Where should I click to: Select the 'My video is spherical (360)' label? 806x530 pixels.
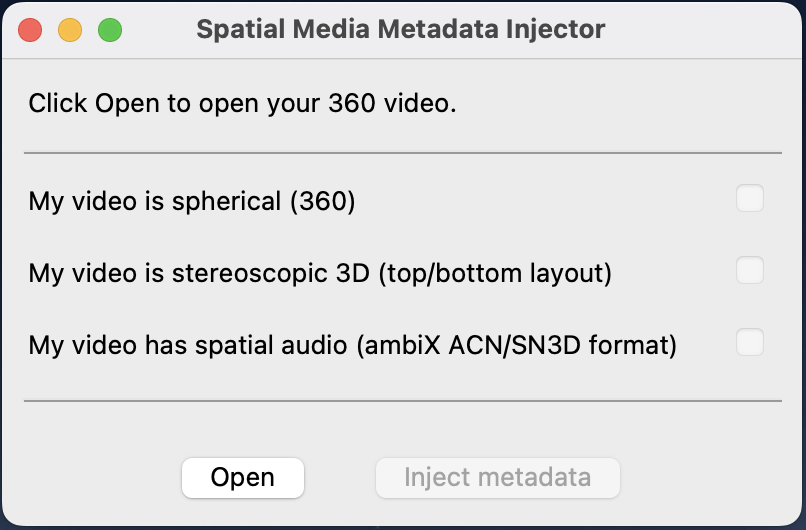[192, 201]
